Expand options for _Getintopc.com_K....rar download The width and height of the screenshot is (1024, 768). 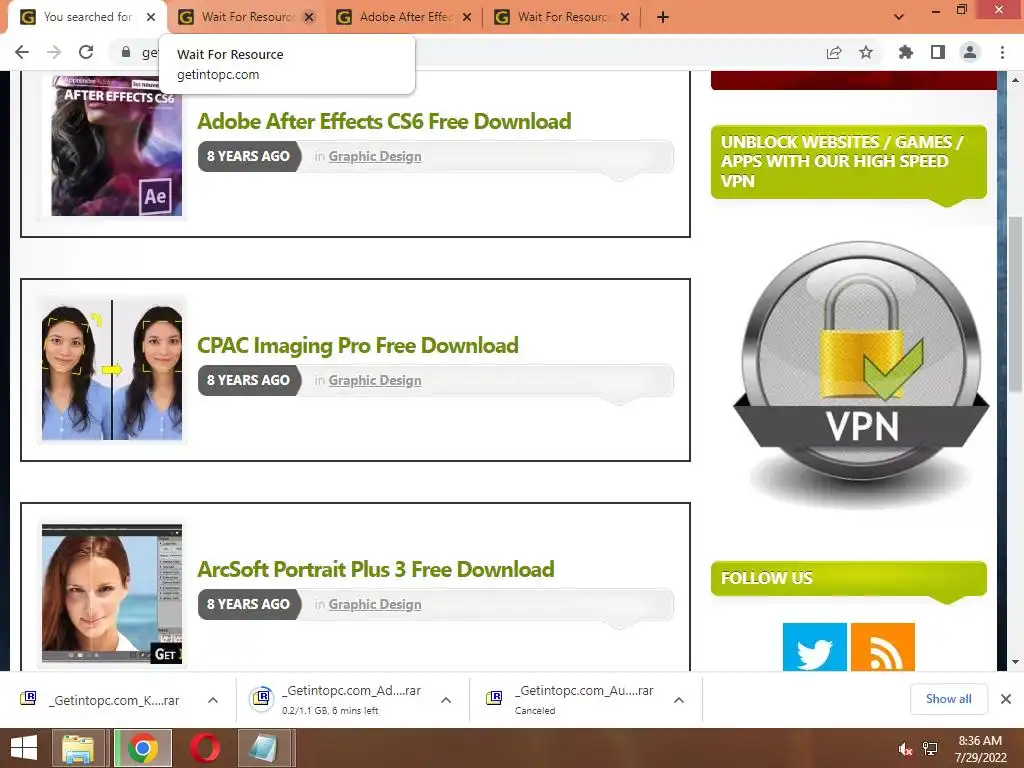coord(213,700)
